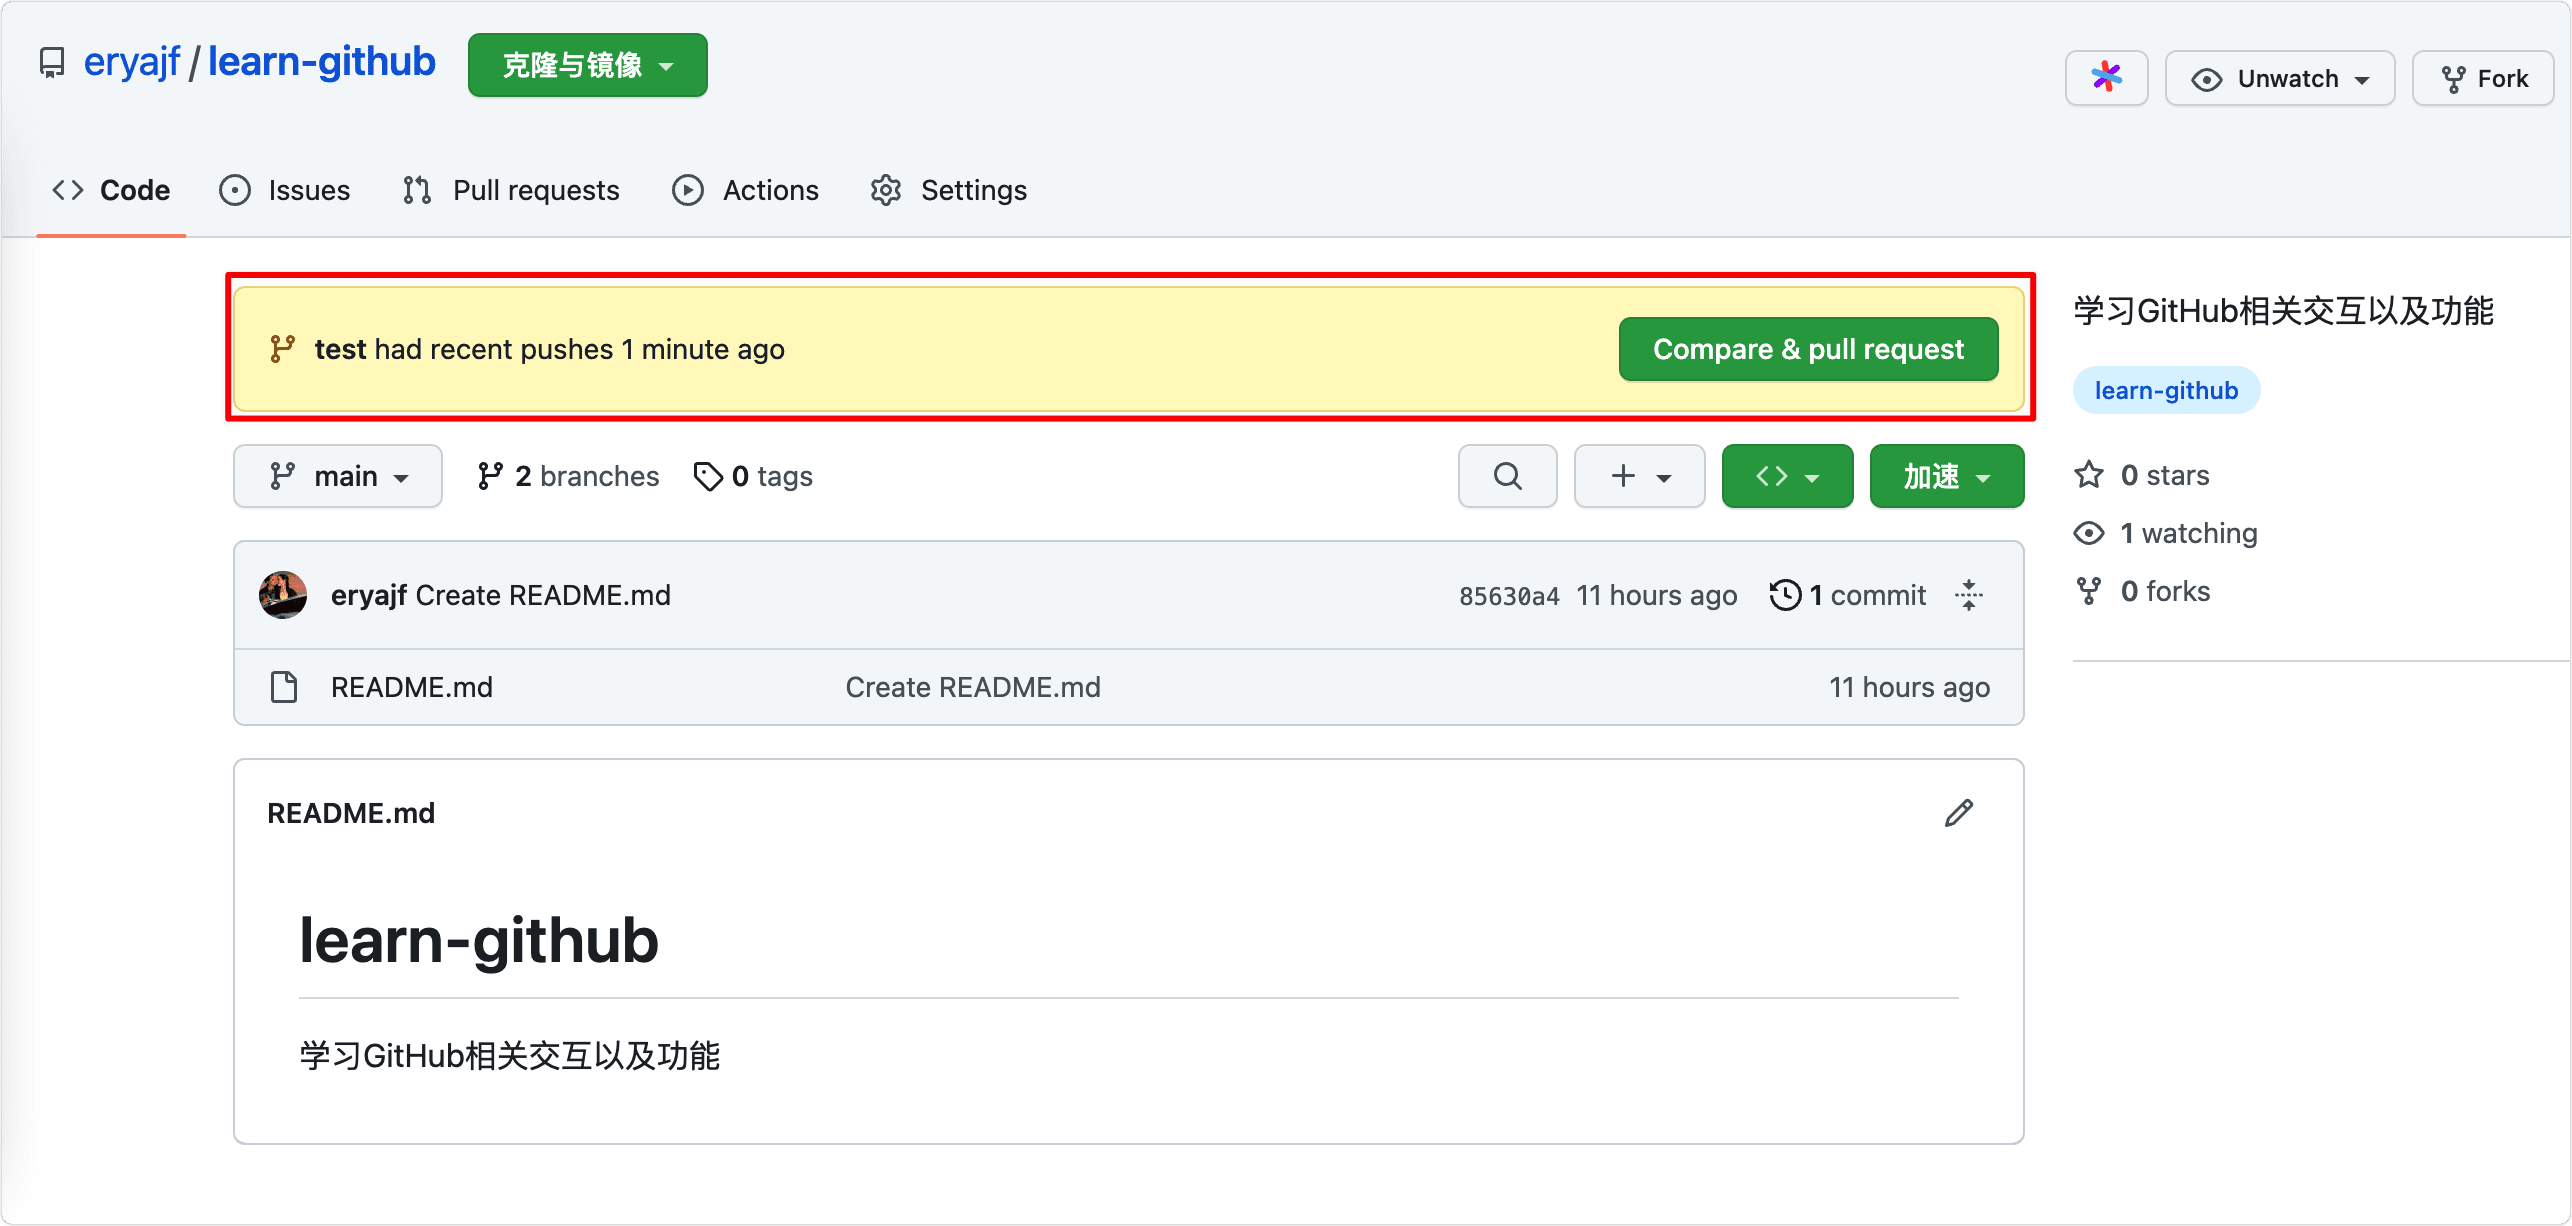
Task: Click the tag icon beside 0 tags
Action: tap(708, 476)
